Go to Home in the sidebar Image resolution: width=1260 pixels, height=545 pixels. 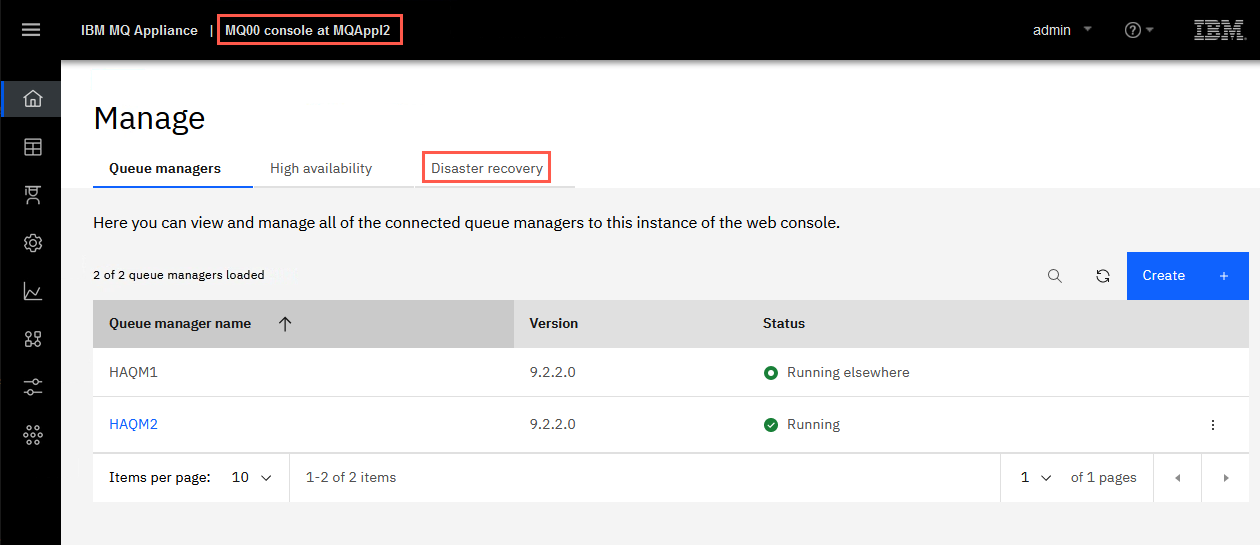32,98
